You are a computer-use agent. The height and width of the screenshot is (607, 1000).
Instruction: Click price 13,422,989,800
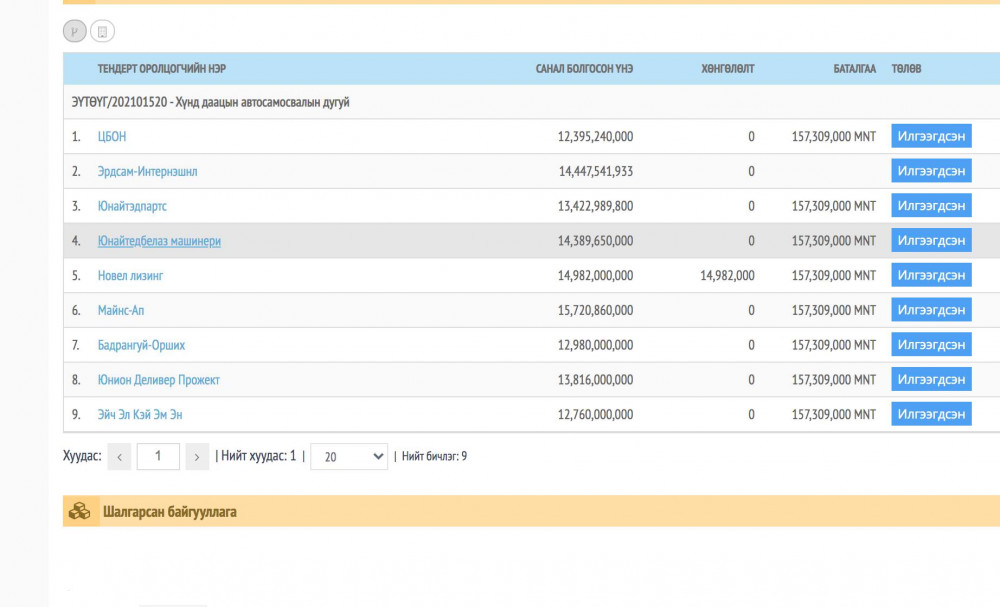click(595, 206)
